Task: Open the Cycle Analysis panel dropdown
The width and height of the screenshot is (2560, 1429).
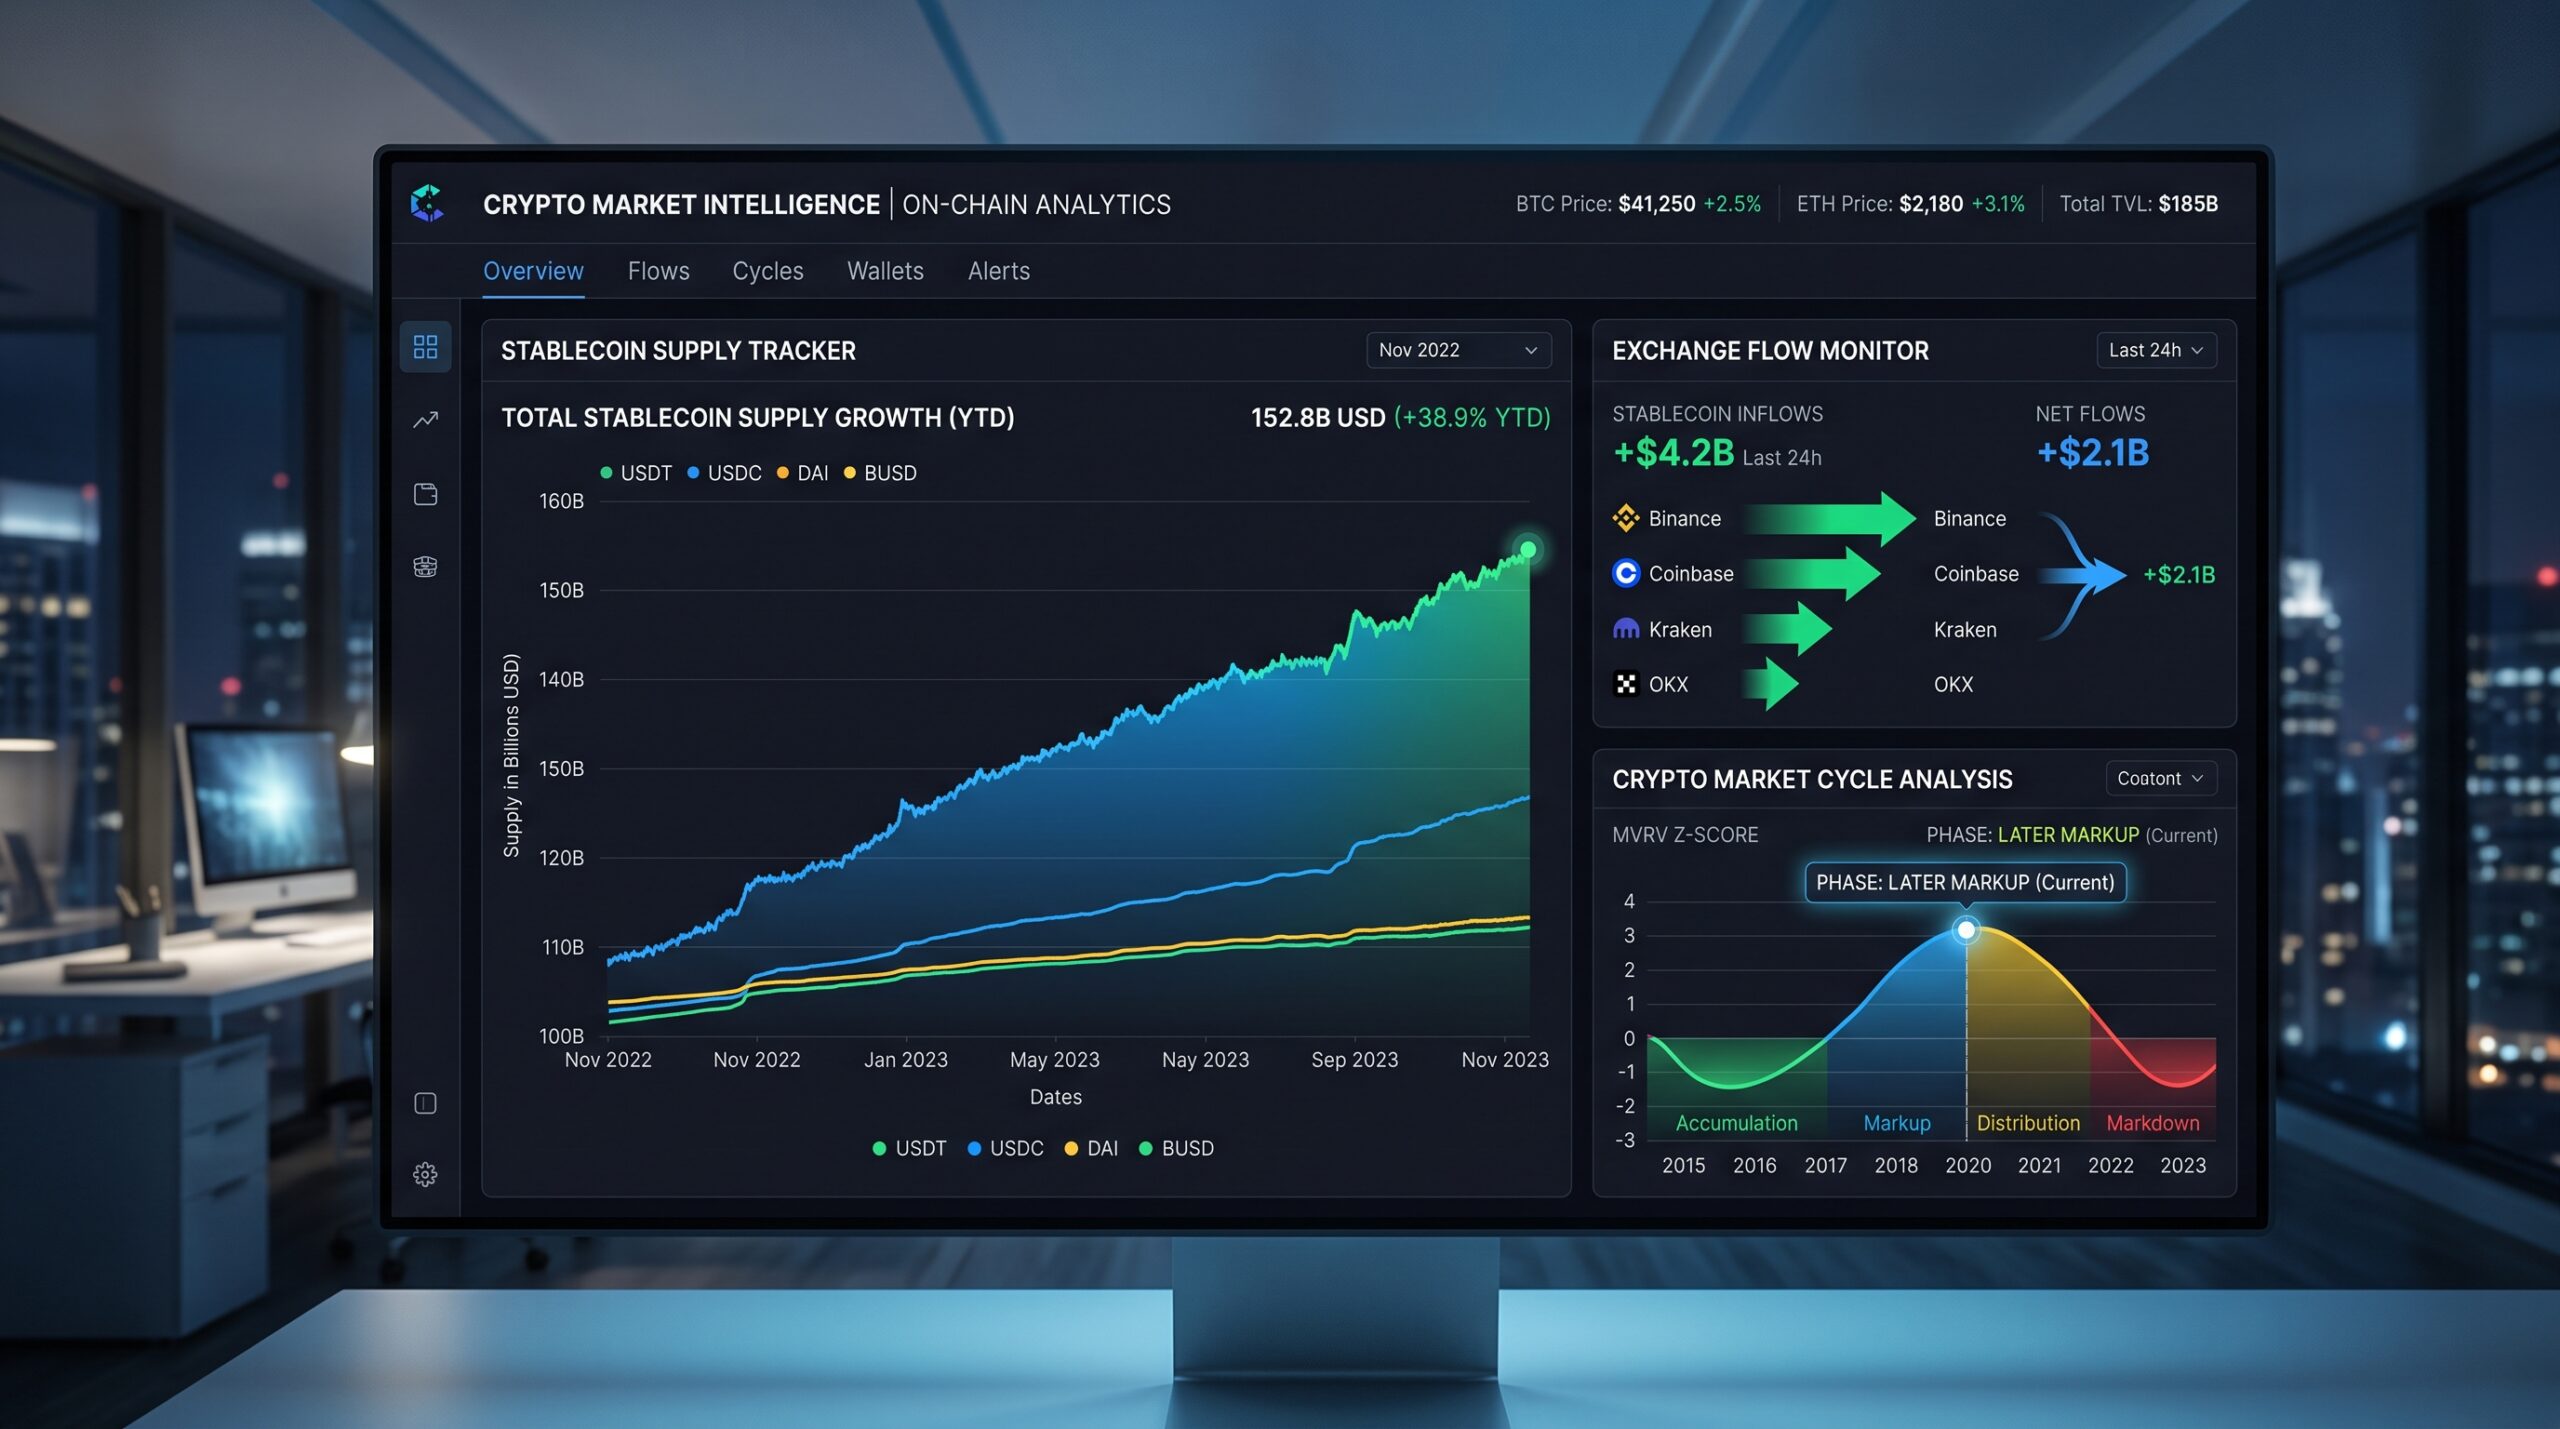Action: coord(2160,778)
